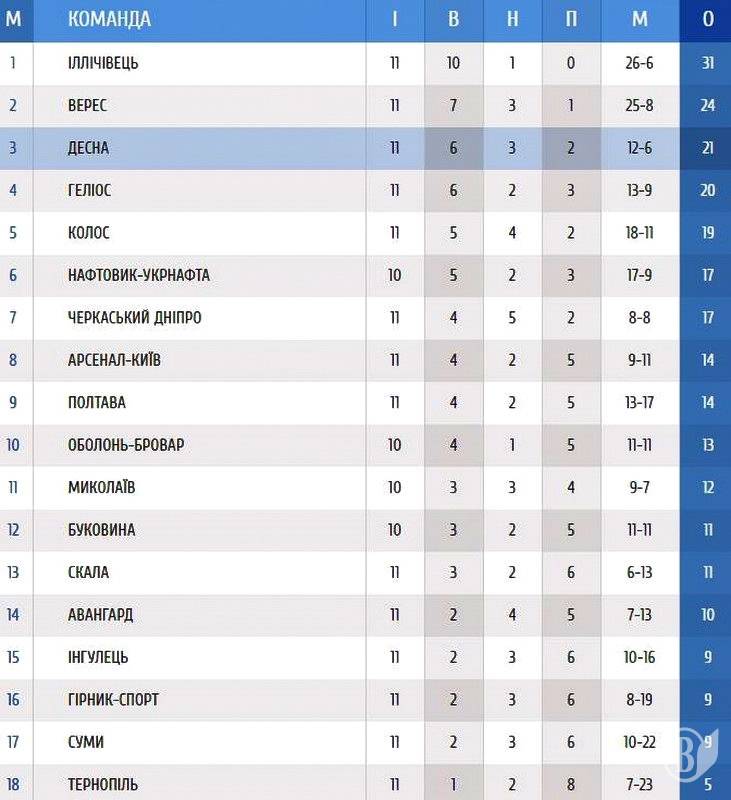Screen dimensions: 731x800
Task: Select the АРСЕНАЛ-КИЇВ team name
Action: click(x=114, y=360)
